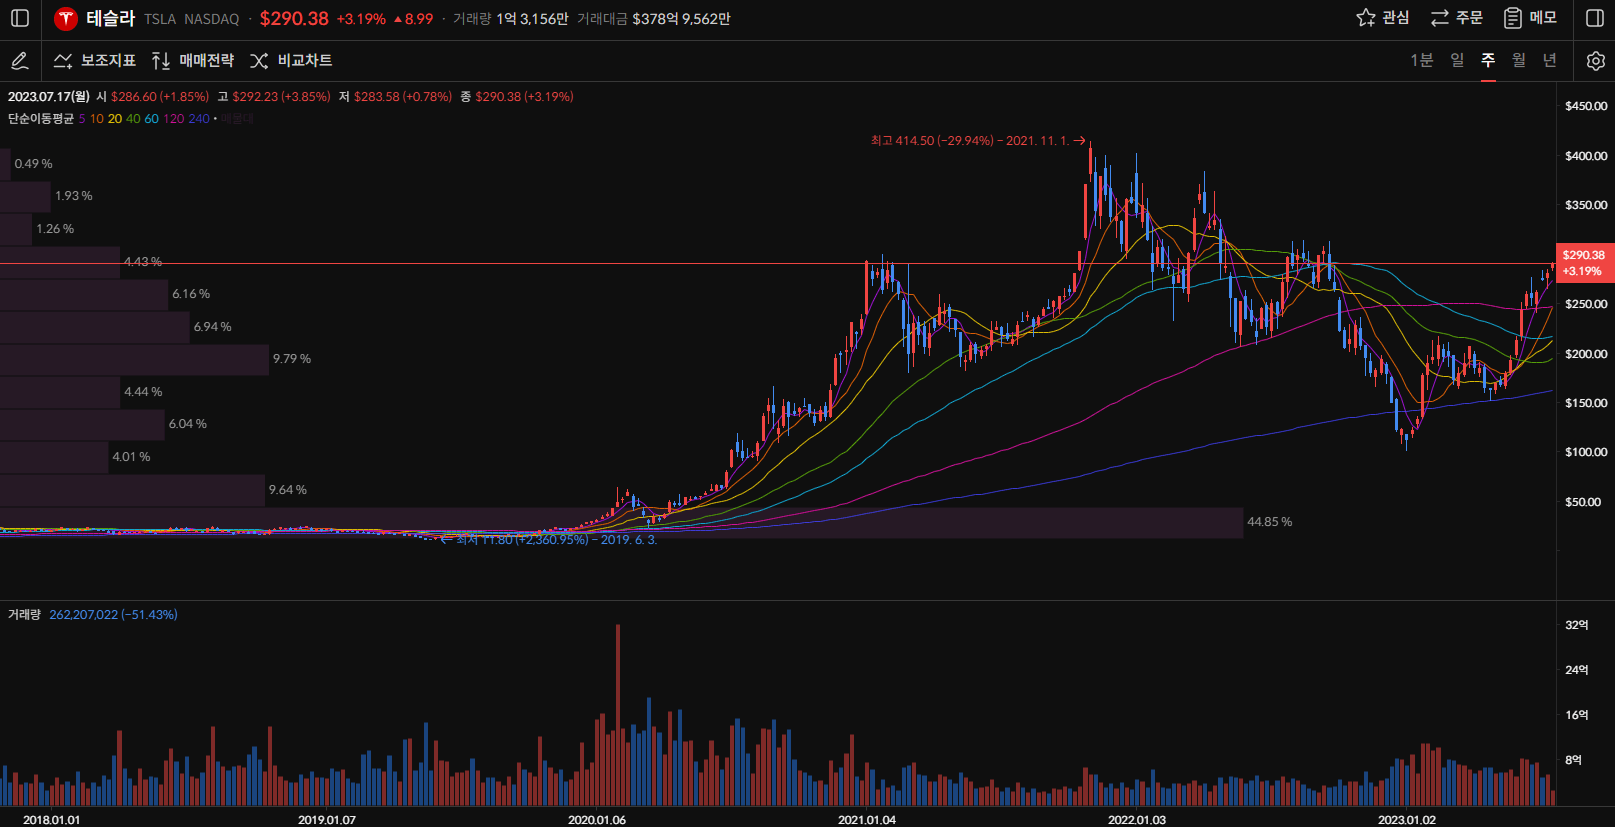The height and width of the screenshot is (827, 1615).
Task: Click the 2020.01.06 date axis label
Action: pyautogui.click(x=597, y=820)
